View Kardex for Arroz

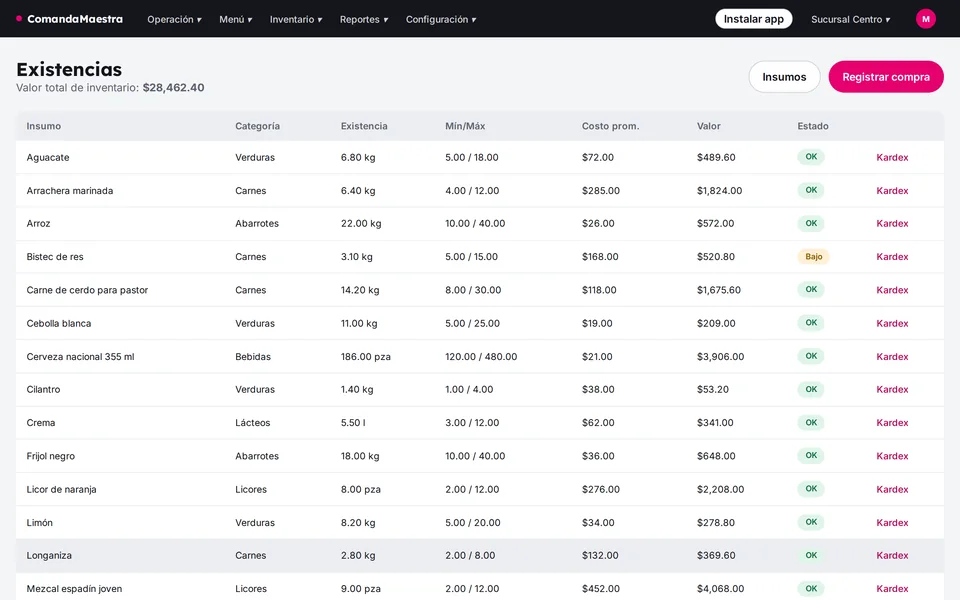pos(892,223)
